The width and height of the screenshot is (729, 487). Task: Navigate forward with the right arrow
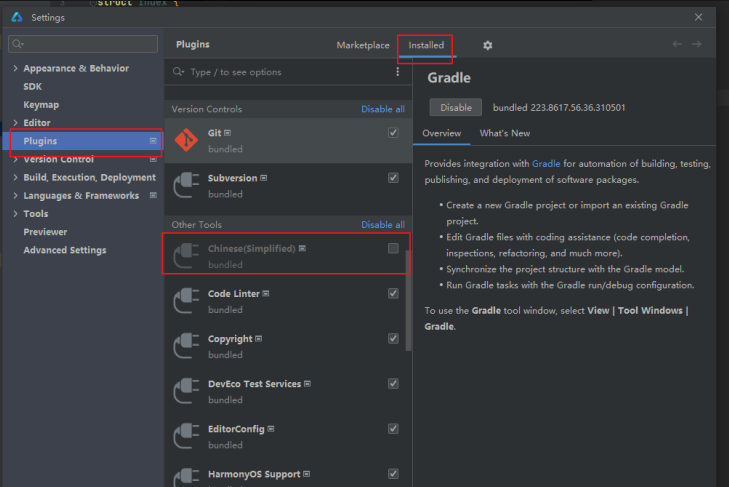tap(696, 44)
